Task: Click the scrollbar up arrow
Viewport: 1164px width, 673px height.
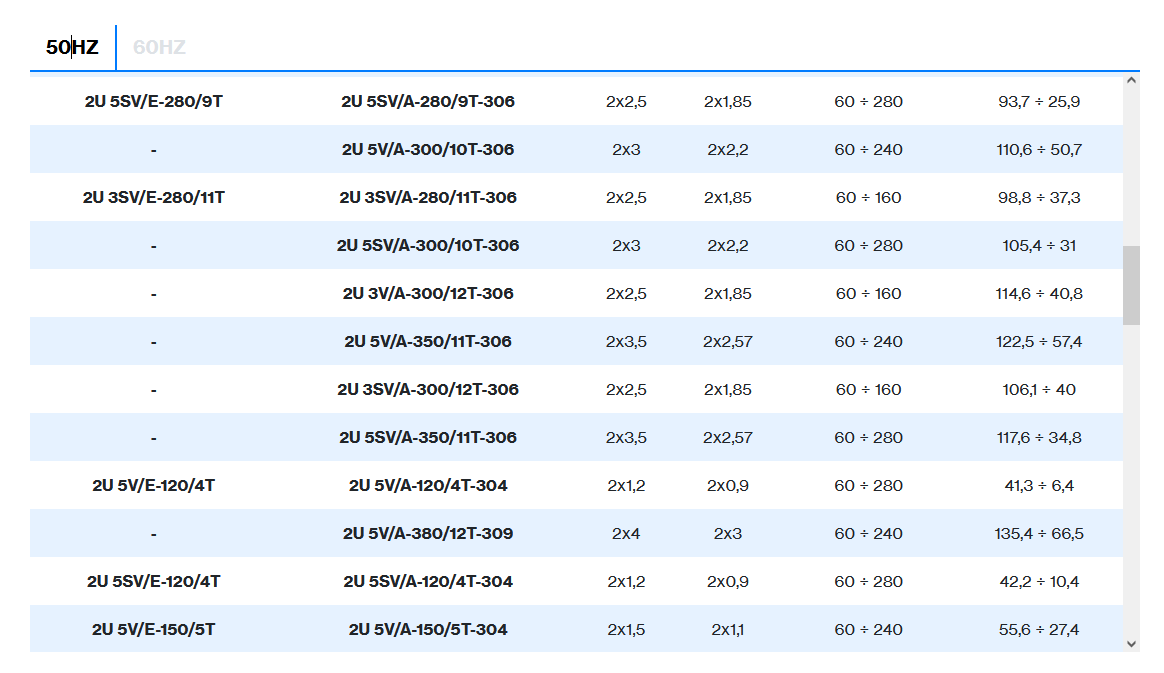Action: pos(1131,80)
